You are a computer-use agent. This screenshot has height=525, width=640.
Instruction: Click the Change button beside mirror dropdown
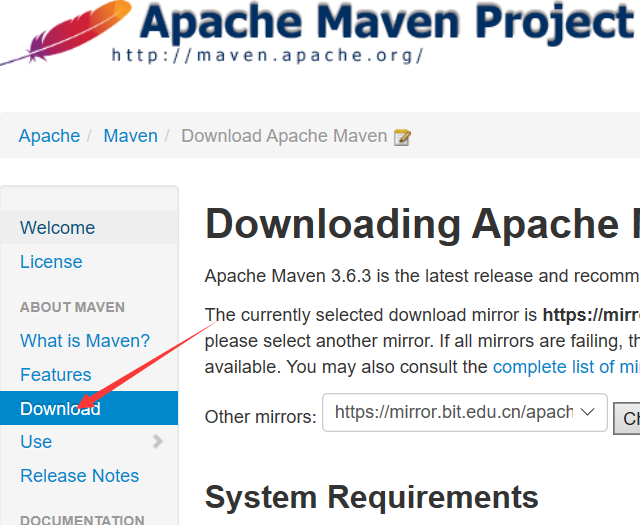tap(627, 418)
